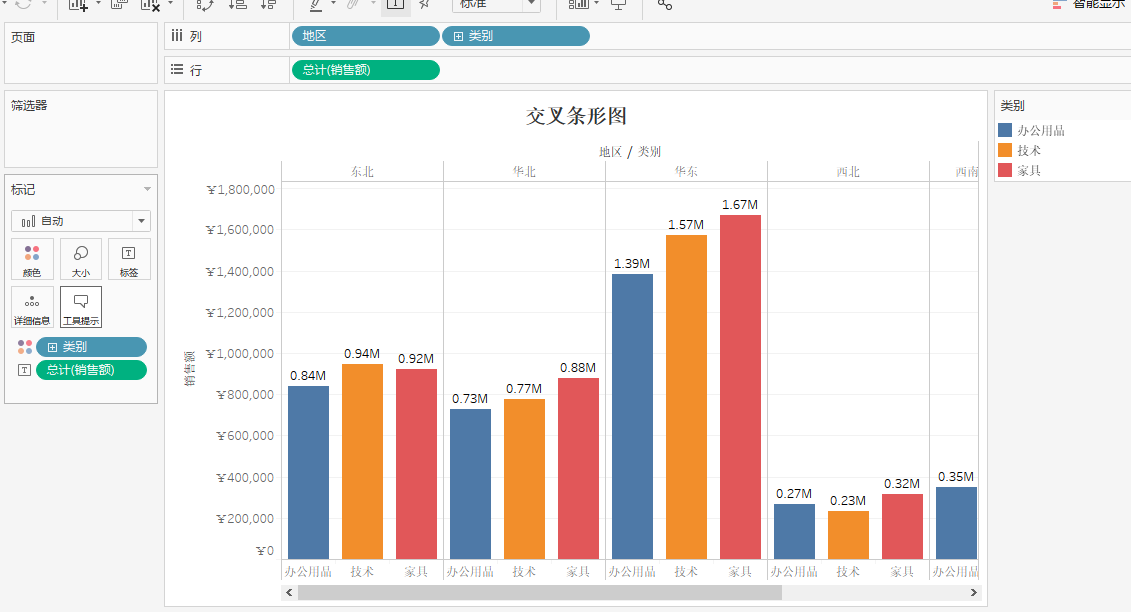Click the clear sheet toolbar icon

pyautogui.click(x=150, y=5)
